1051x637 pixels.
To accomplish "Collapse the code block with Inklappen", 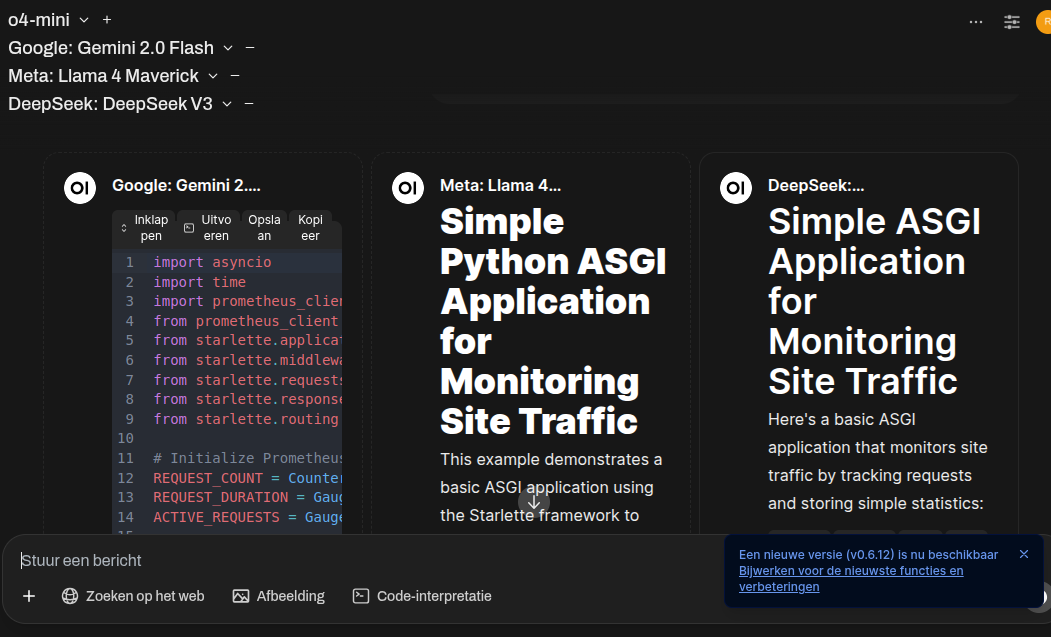I will point(145,228).
